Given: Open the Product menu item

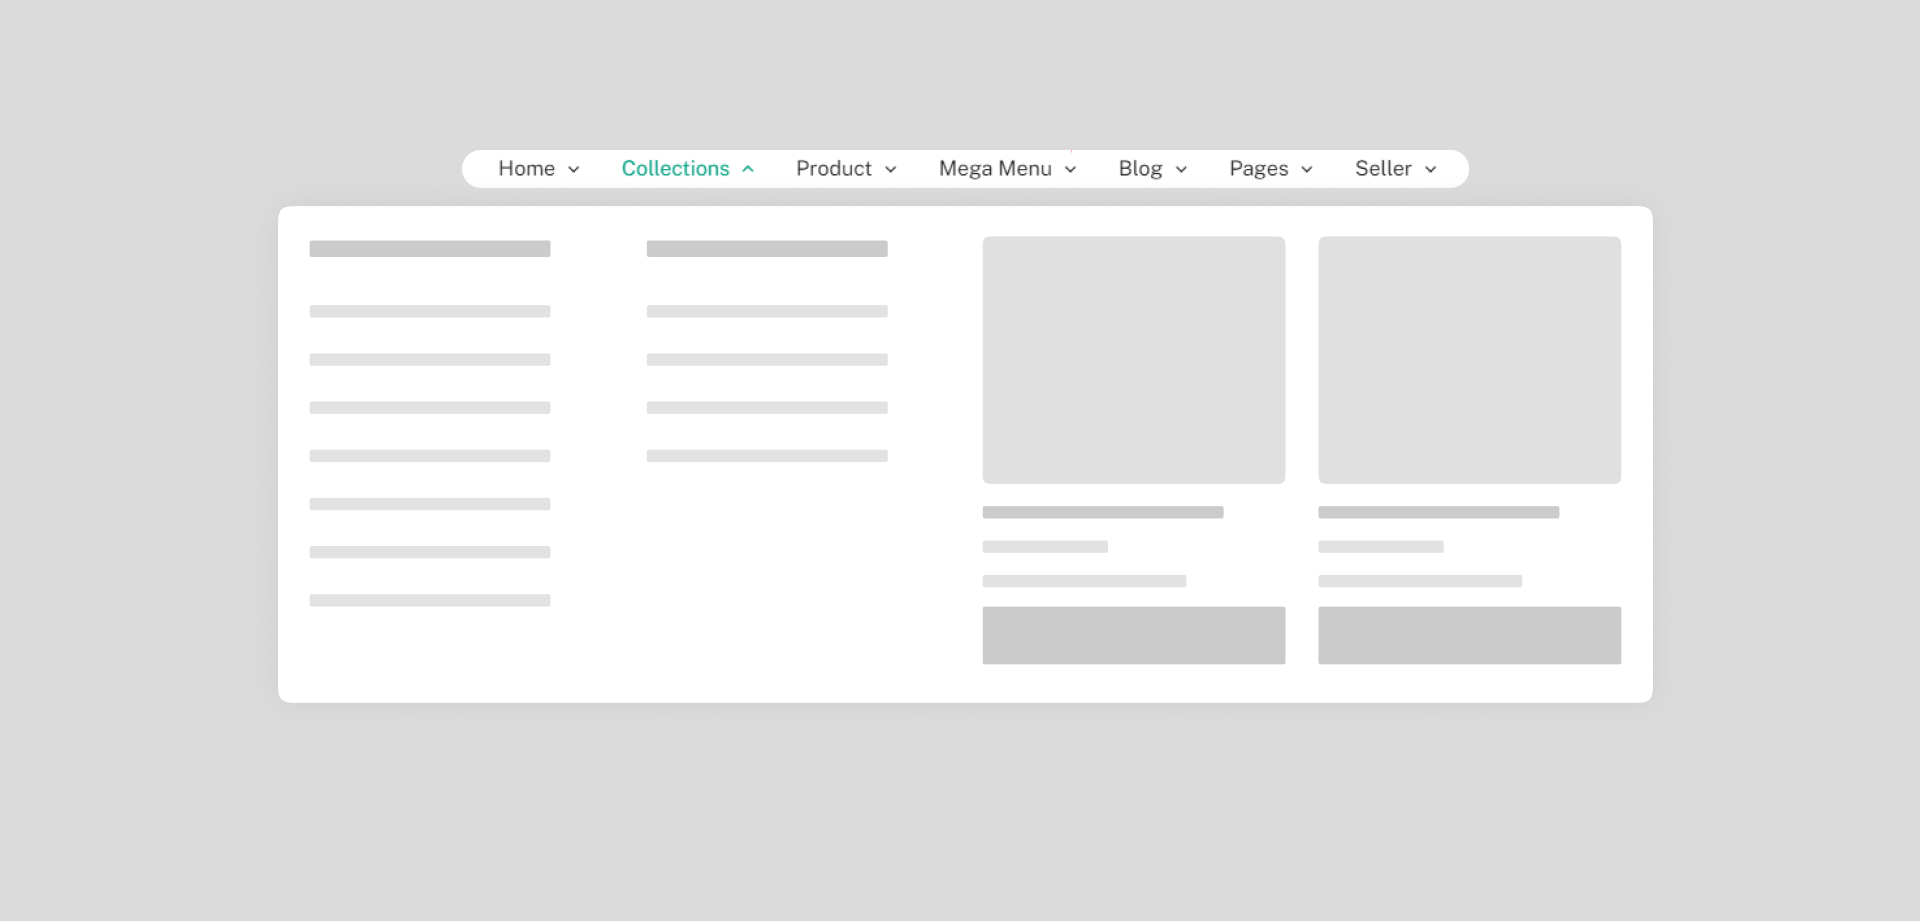Looking at the screenshot, I should 833,169.
